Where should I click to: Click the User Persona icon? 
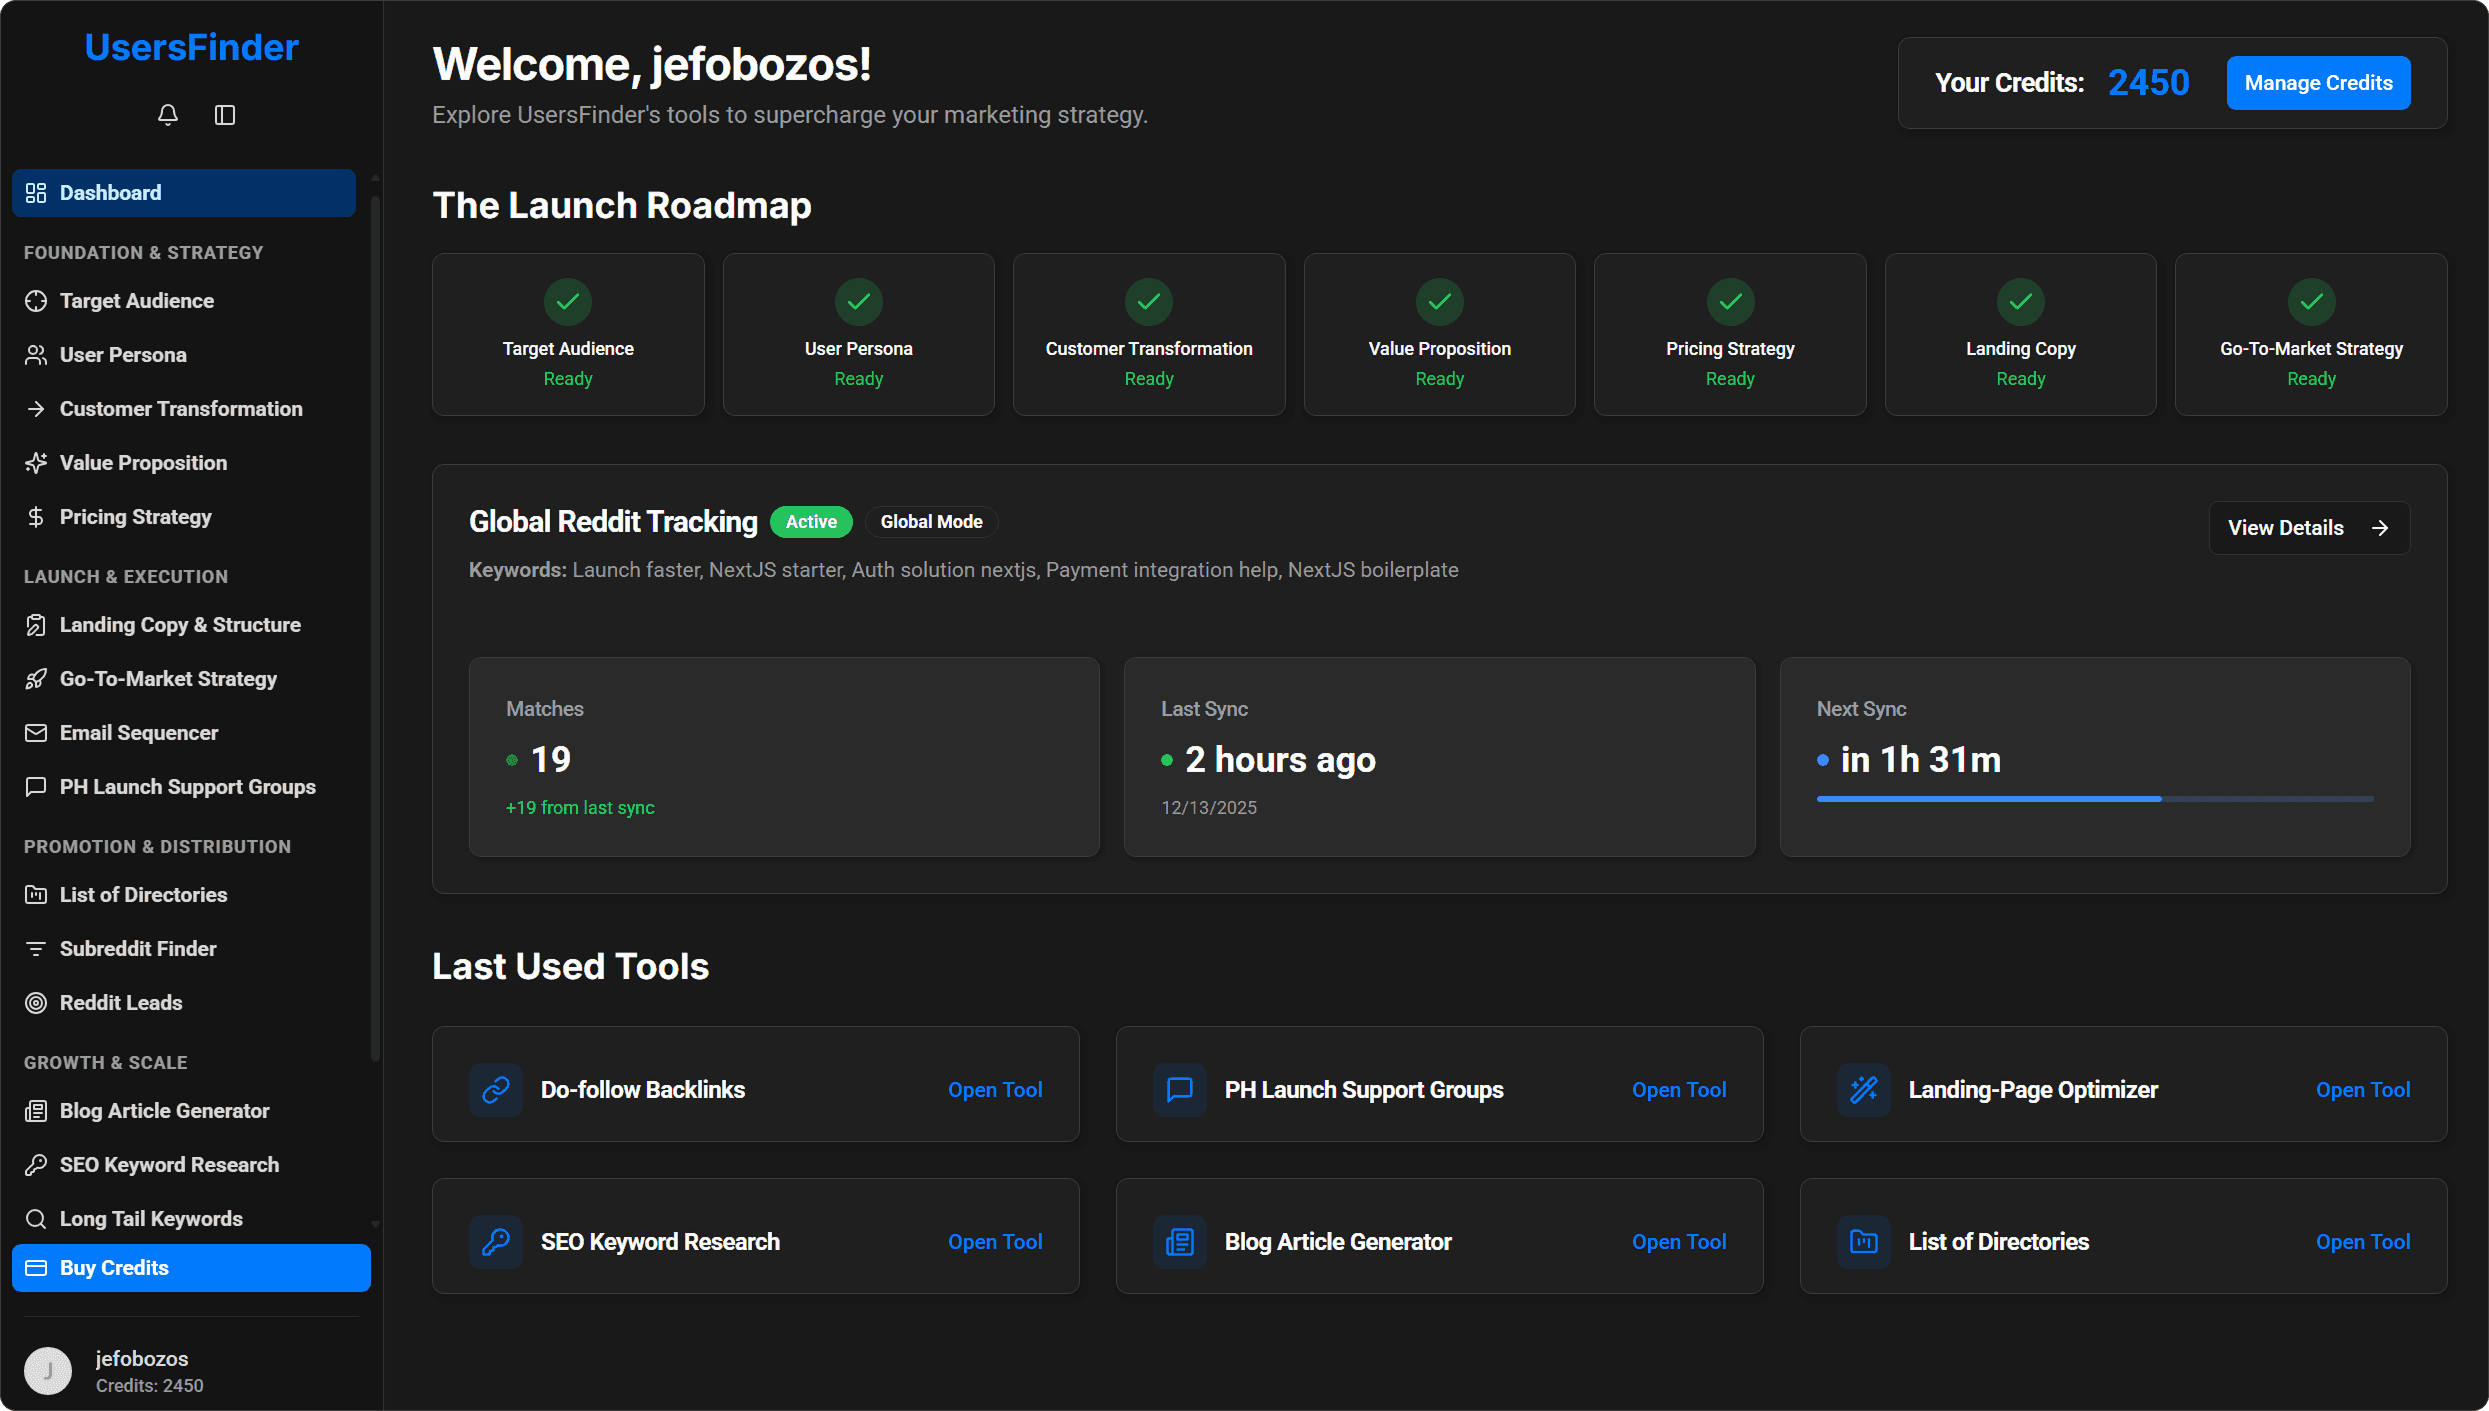(x=36, y=354)
